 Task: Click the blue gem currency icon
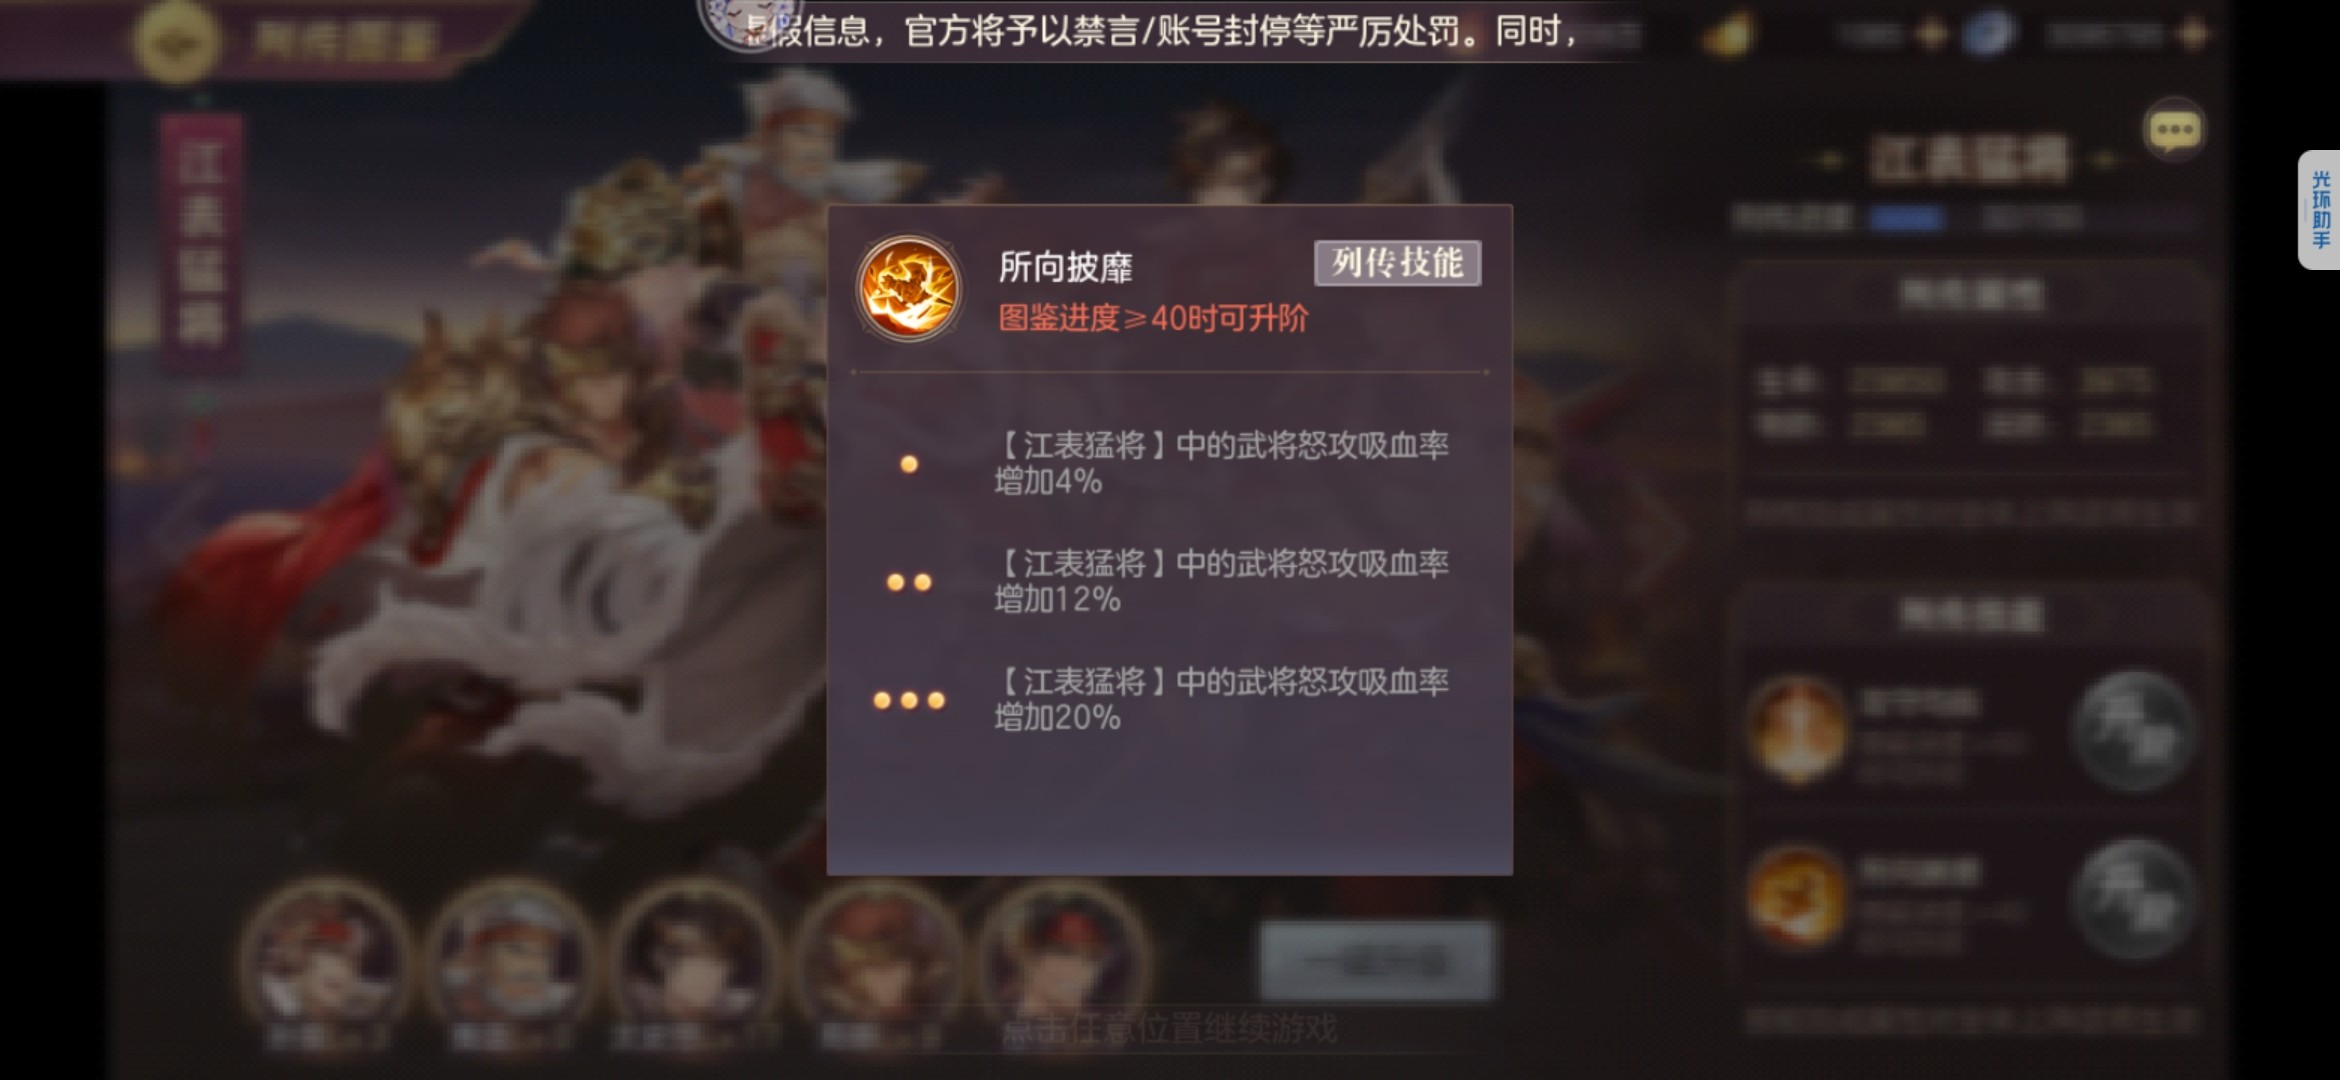(1988, 35)
